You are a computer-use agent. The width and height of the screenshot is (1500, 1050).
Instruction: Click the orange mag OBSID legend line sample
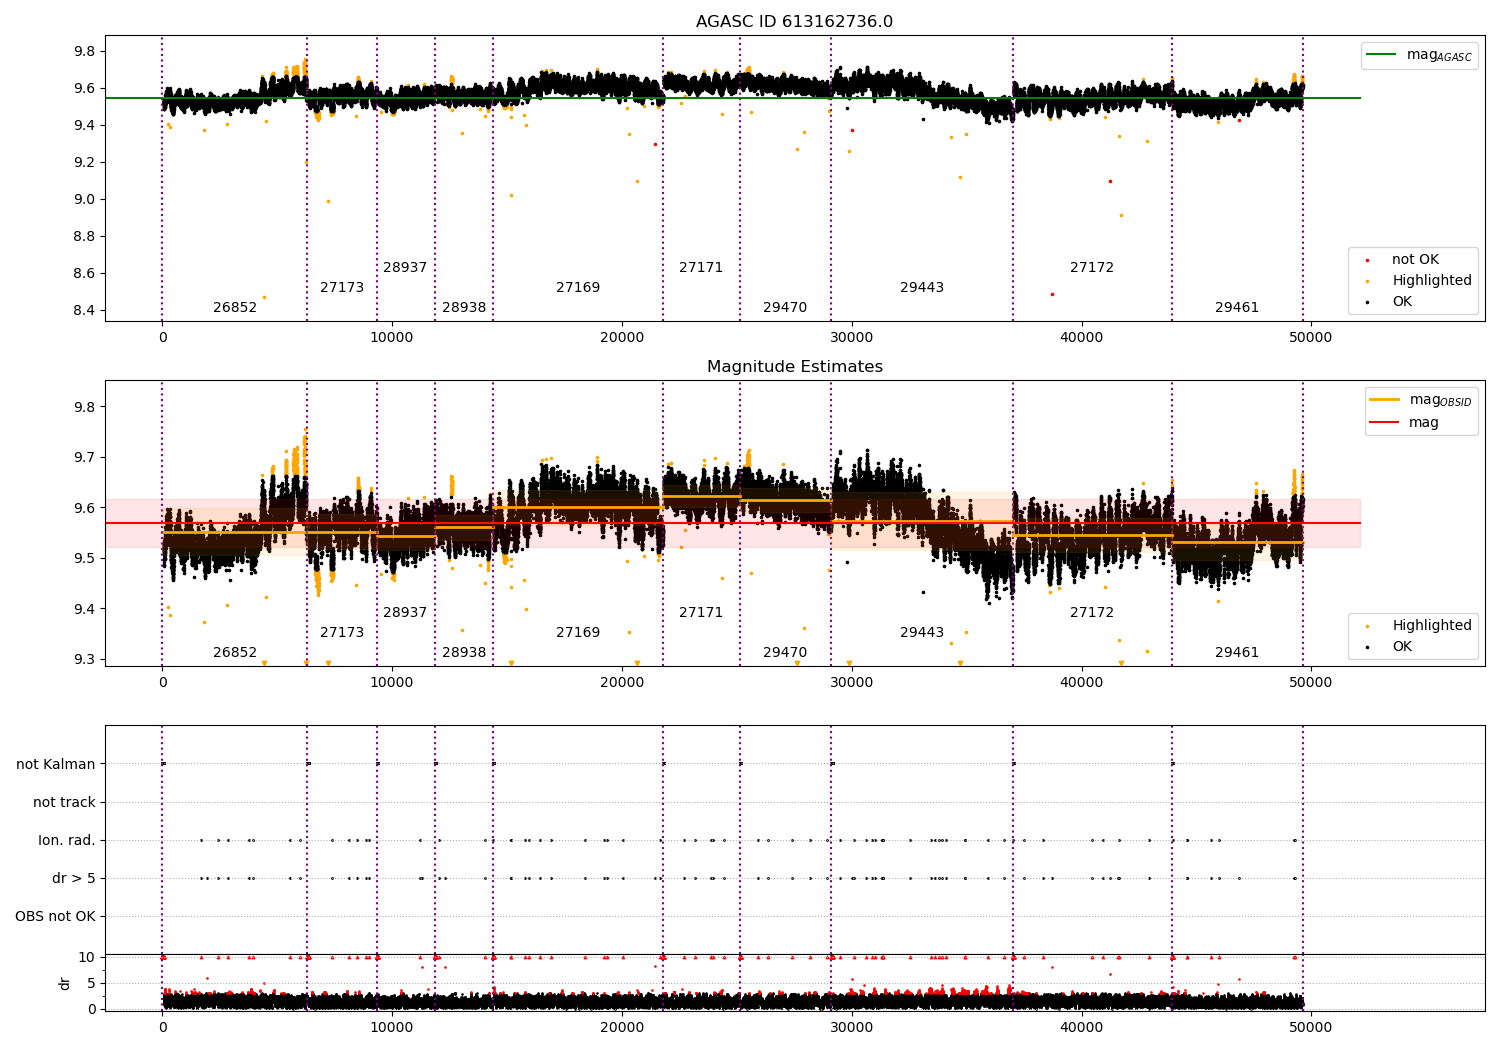pyautogui.click(x=1385, y=400)
